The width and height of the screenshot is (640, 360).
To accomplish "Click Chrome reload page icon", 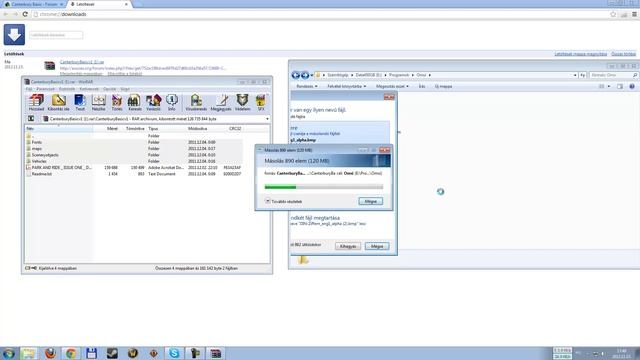I will click(25, 14).
